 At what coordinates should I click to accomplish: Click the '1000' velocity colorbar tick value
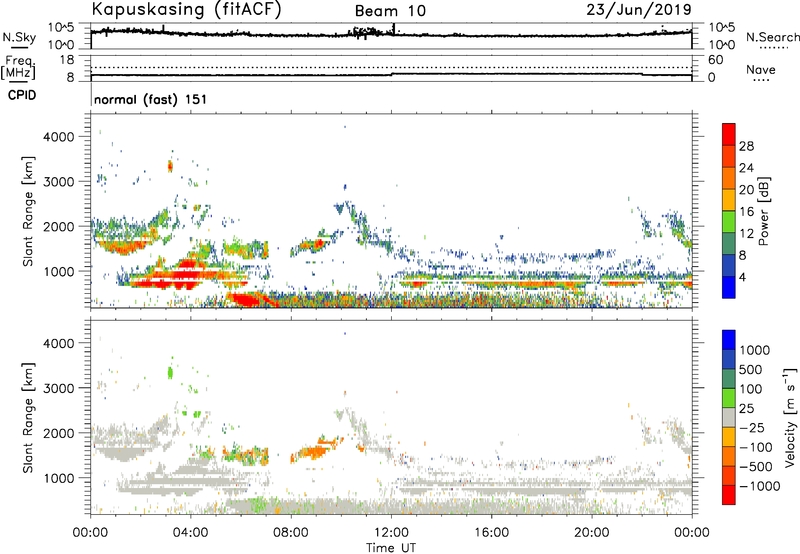click(x=754, y=350)
